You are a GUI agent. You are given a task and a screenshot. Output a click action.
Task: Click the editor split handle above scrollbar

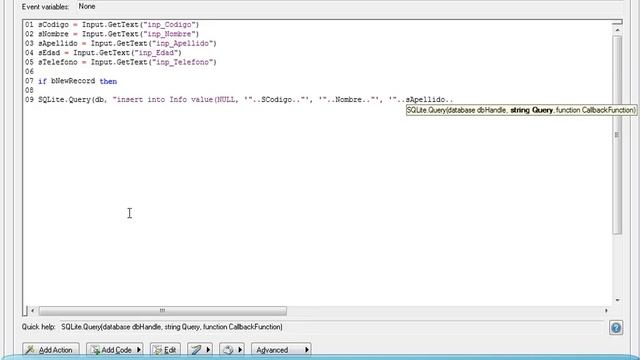pos(617,22)
